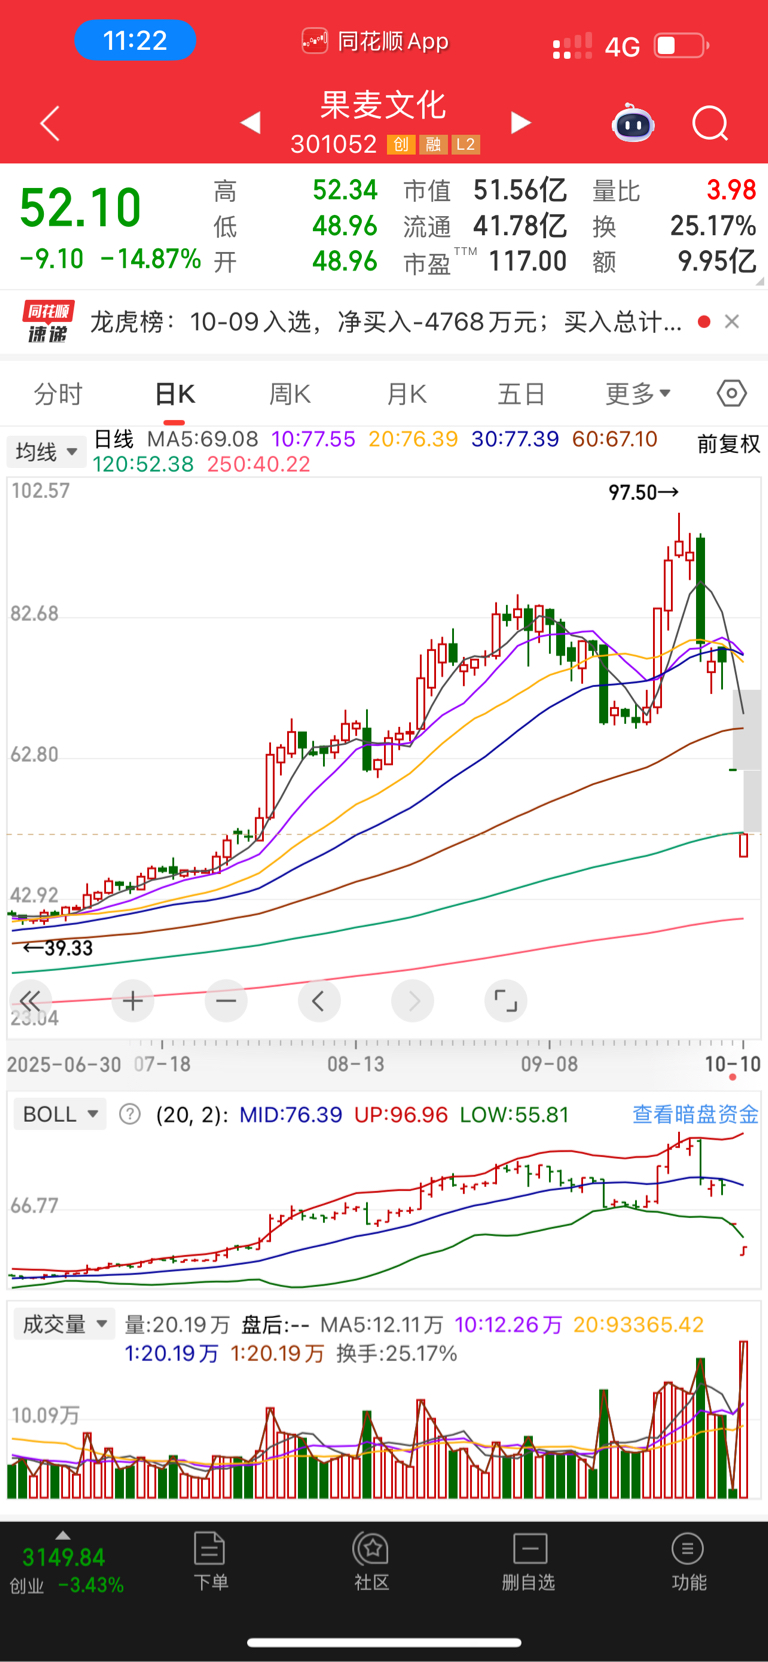Tap the 创 badge under stock name
The image size is (768, 1662).
401,145
